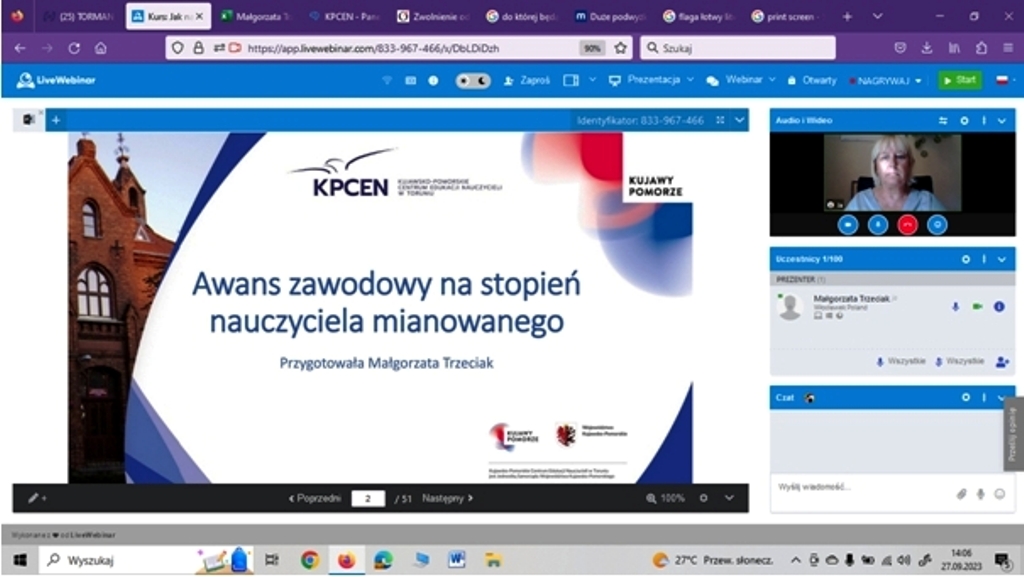Open Firefox downloads icon
The width and height of the screenshot is (1024, 577).
pyautogui.click(x=927, y=48)
